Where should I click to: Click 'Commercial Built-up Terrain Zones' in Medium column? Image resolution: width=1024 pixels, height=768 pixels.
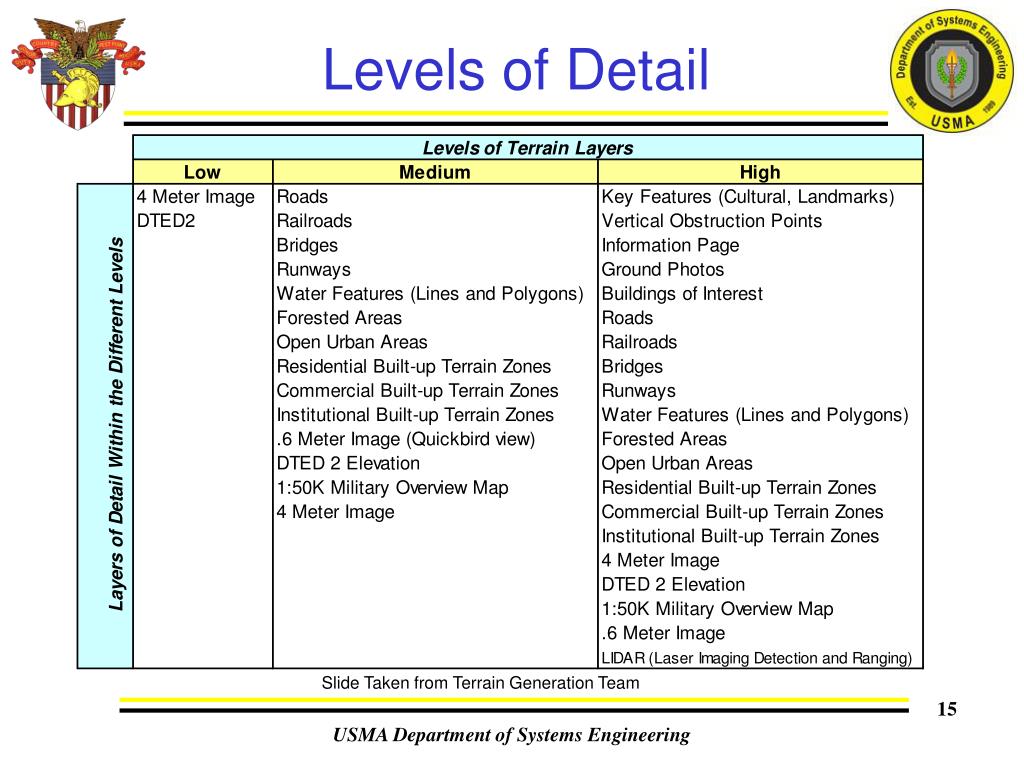(x=417, y=391)
